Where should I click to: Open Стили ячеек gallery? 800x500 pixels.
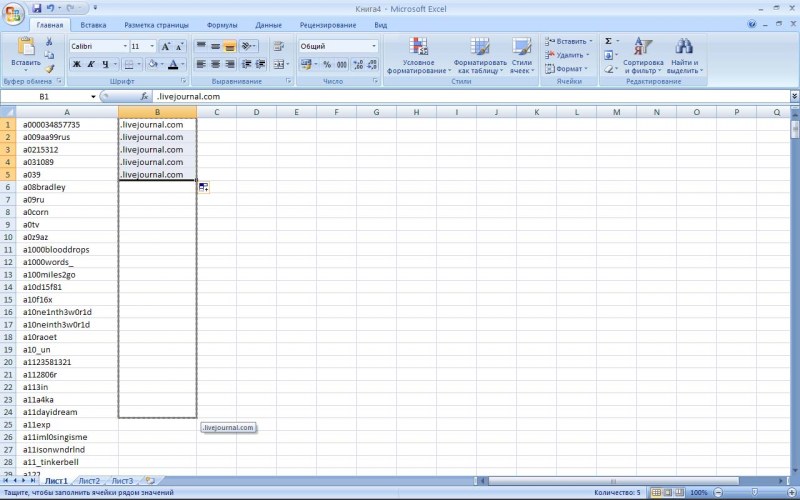coord(522,56)
